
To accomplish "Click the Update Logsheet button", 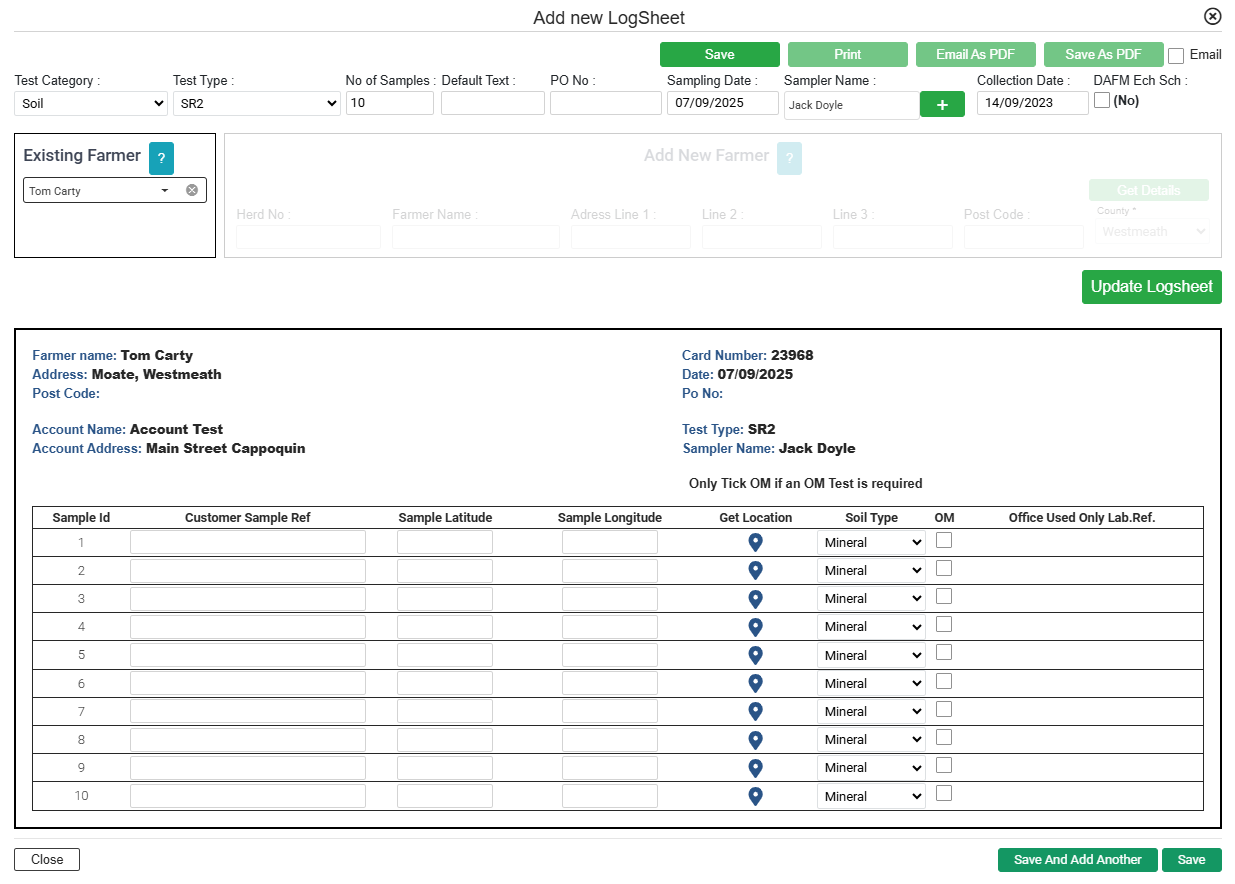I will pos(1151,286).
